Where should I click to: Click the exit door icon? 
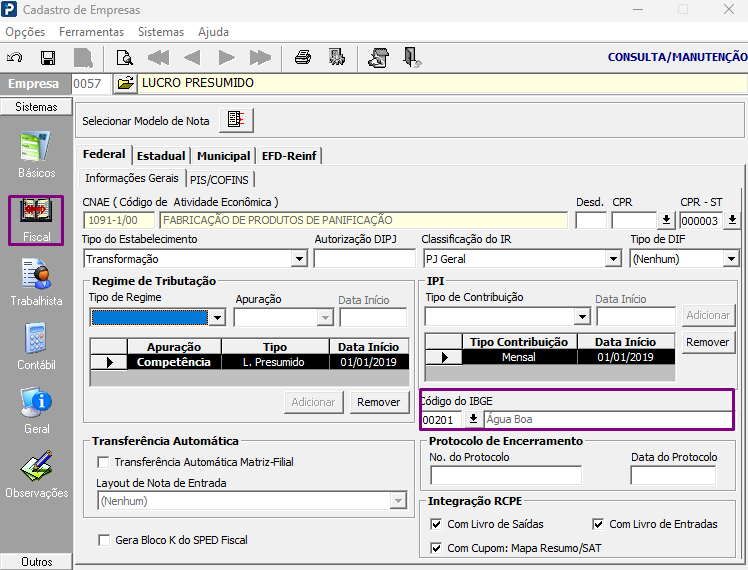(x=412, y=58)
